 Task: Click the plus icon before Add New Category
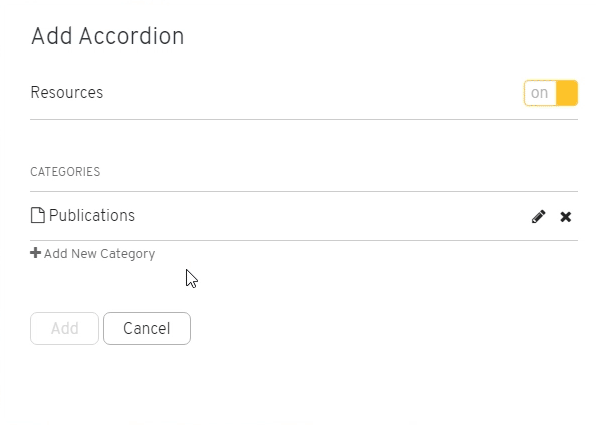point(35,253)
